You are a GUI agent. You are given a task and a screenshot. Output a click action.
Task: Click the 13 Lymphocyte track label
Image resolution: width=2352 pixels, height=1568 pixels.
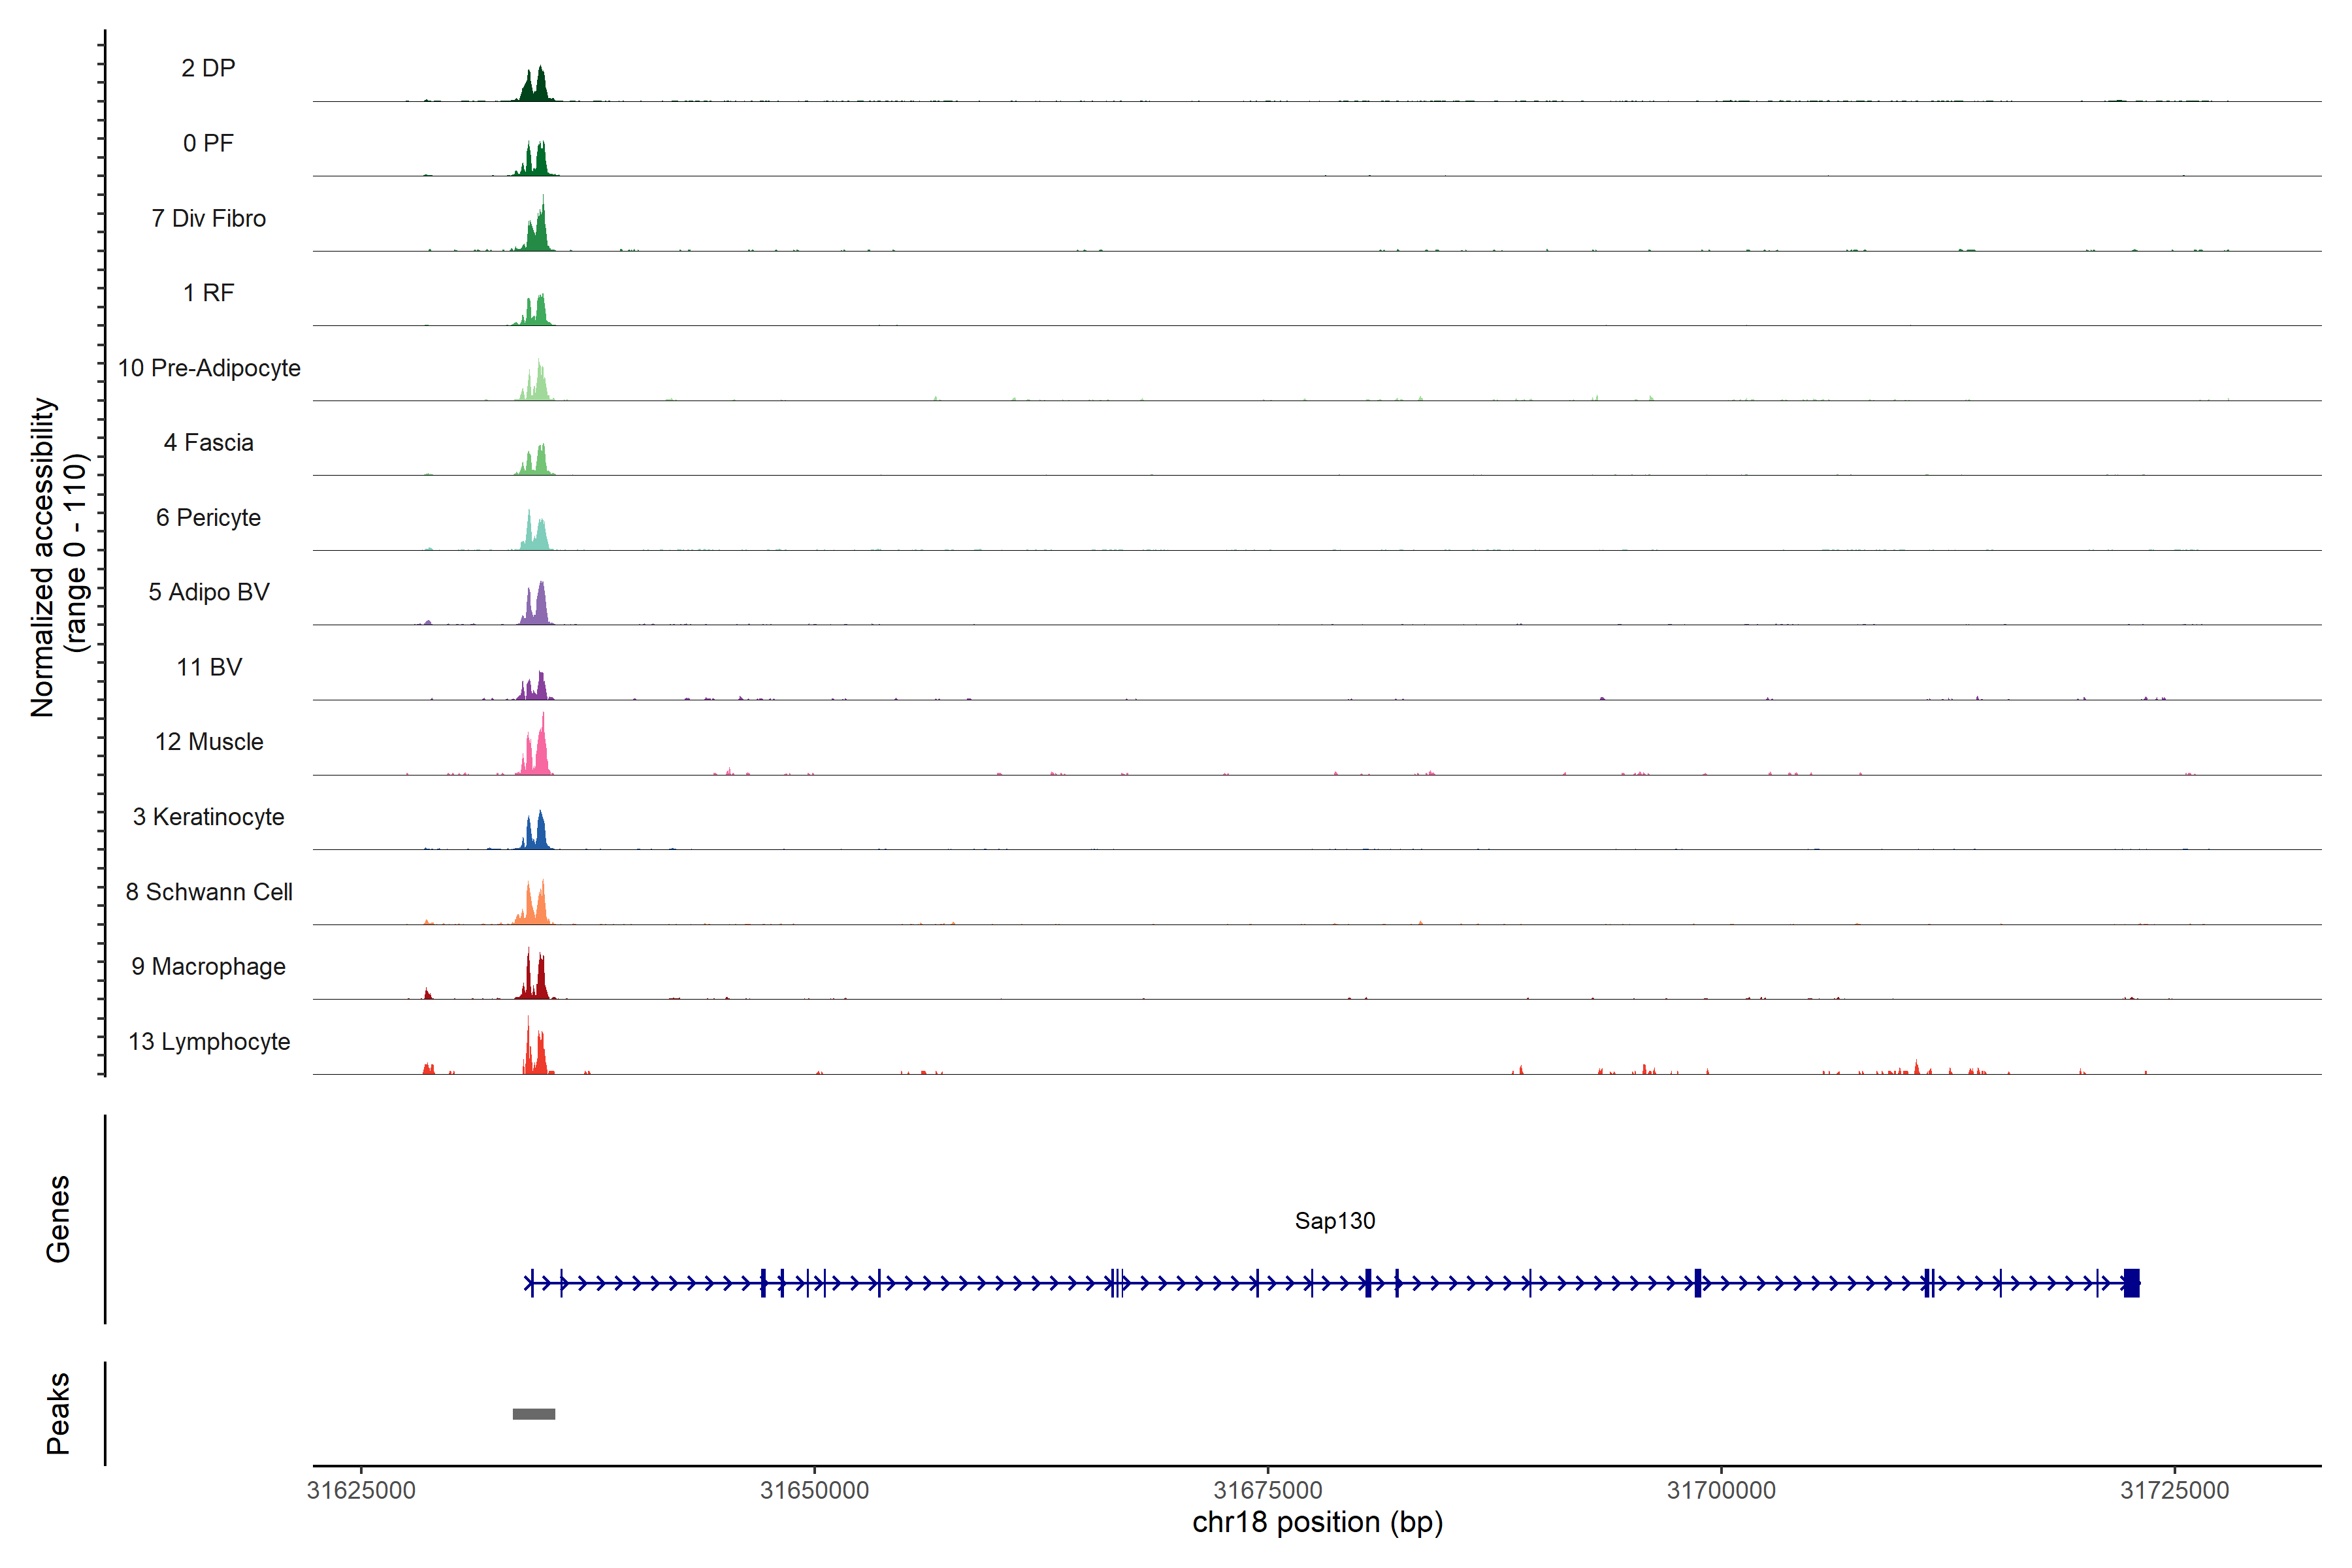tap(208, 1041)
